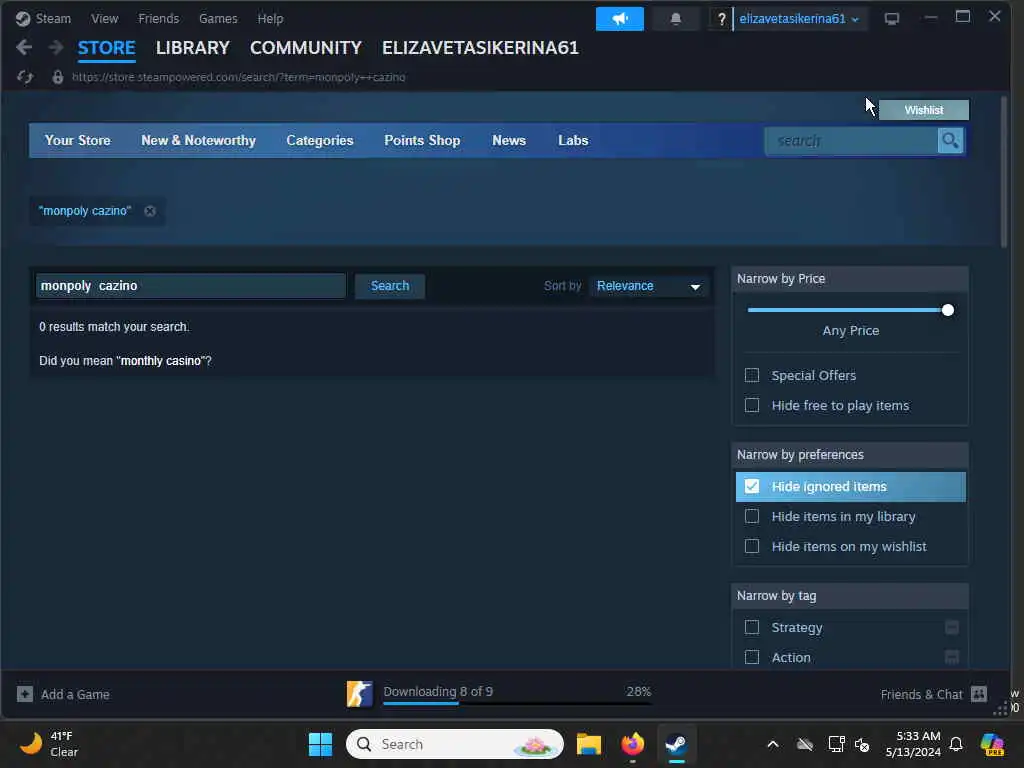Click the question mark help icon
The height and width of the screenshot is (768, 1024).
tap(721, 19)
